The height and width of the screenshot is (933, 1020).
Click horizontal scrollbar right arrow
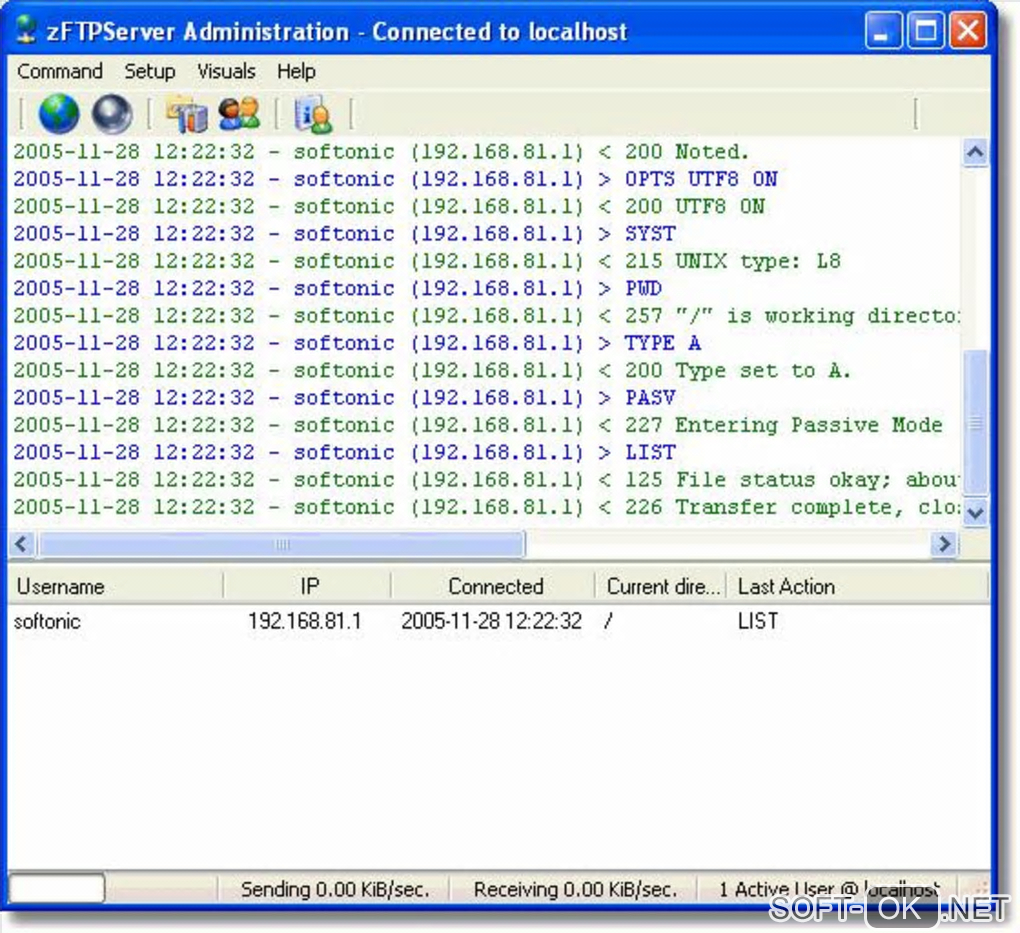click(x=945, y=543)
